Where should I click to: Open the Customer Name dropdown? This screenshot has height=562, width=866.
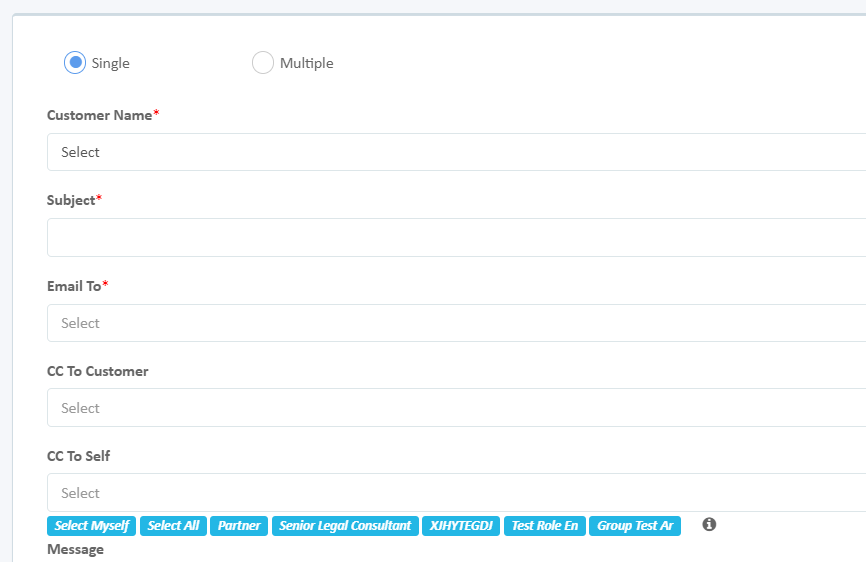(x=456, y=152)
